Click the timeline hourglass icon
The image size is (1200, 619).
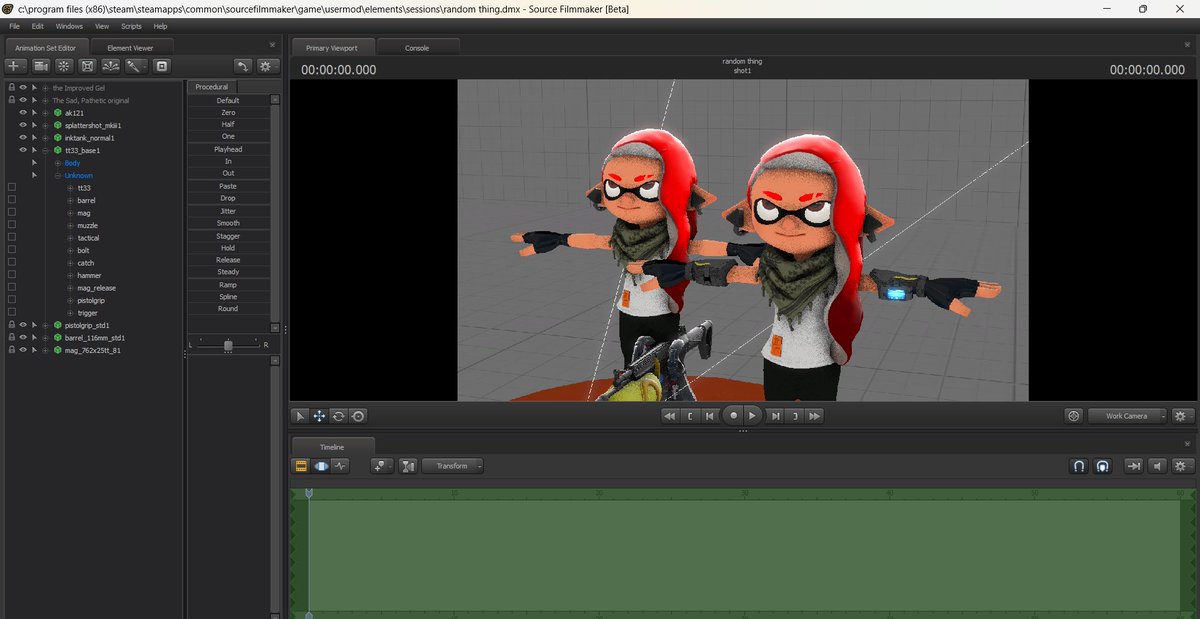pos(408,466)
